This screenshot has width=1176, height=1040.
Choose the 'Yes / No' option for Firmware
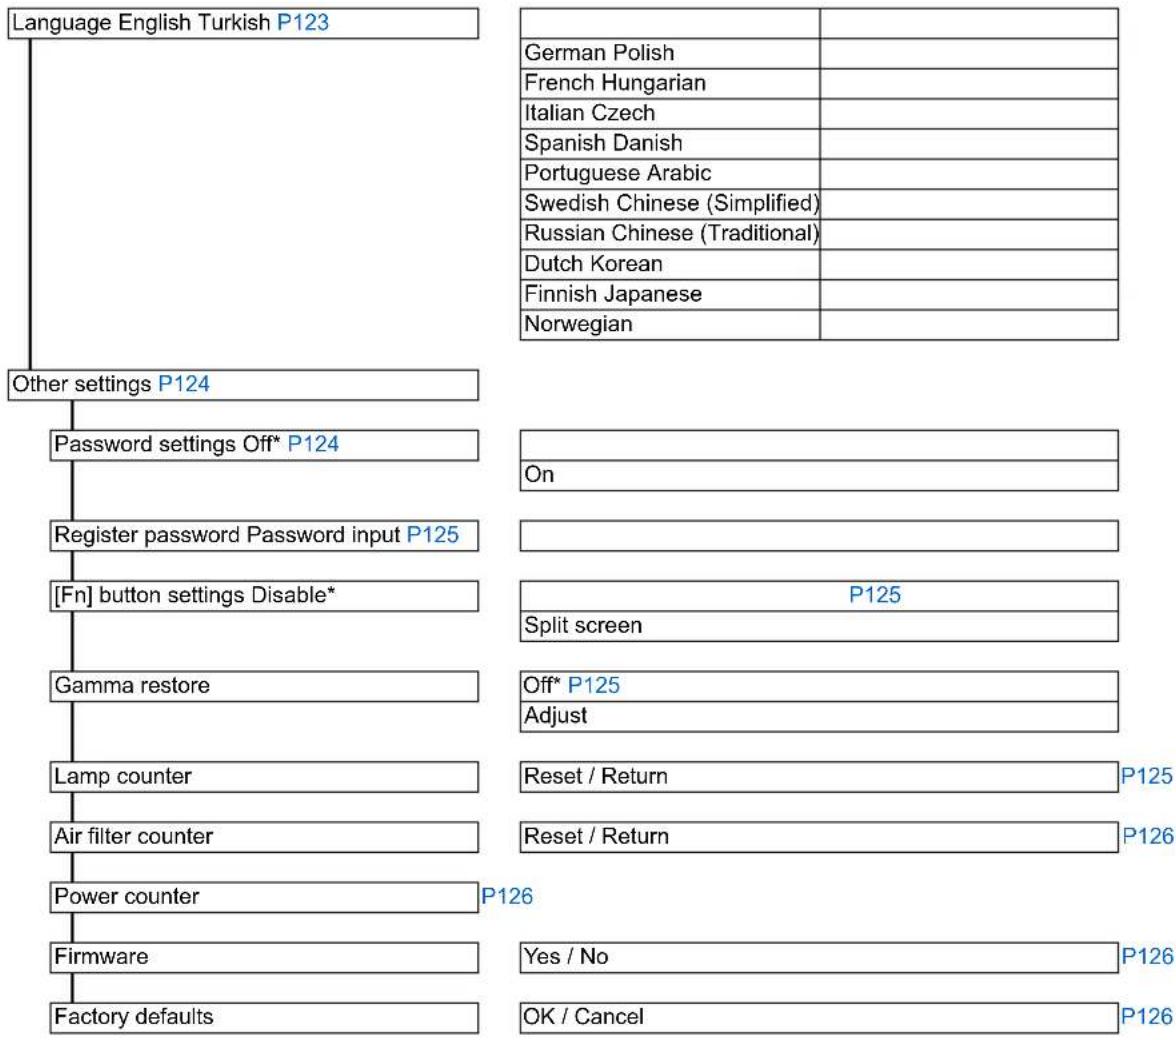(819, 958)
